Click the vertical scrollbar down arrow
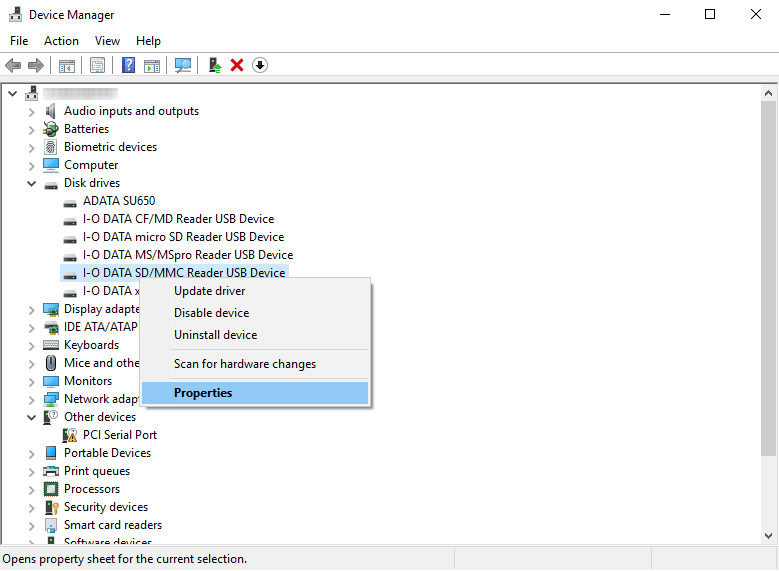Viewport: 779px width, 571px height. pyautogui.click(x=768, y=537)
